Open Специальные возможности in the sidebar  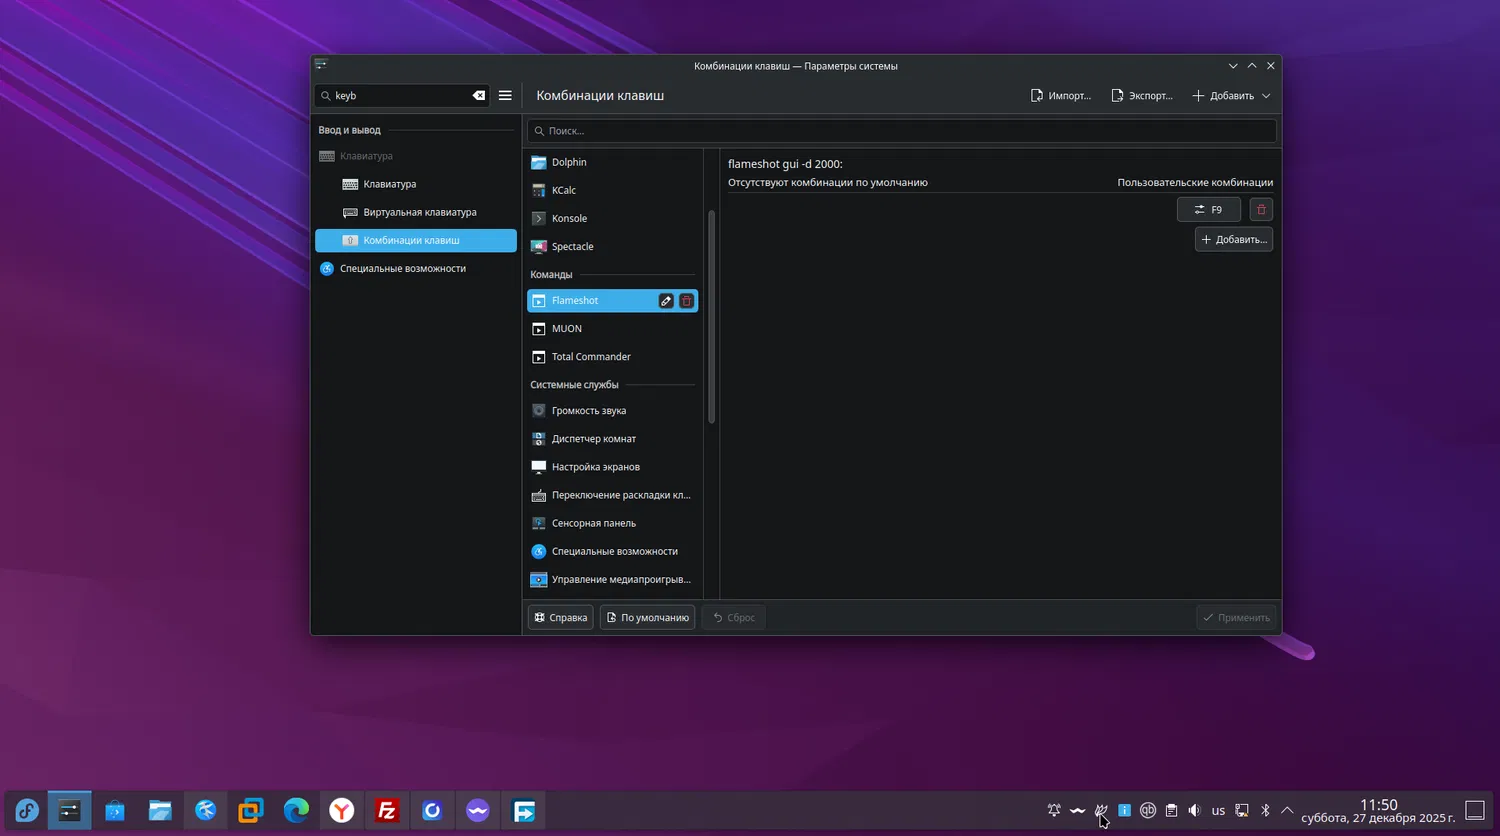pyautogui.click(x=402, y=269)
